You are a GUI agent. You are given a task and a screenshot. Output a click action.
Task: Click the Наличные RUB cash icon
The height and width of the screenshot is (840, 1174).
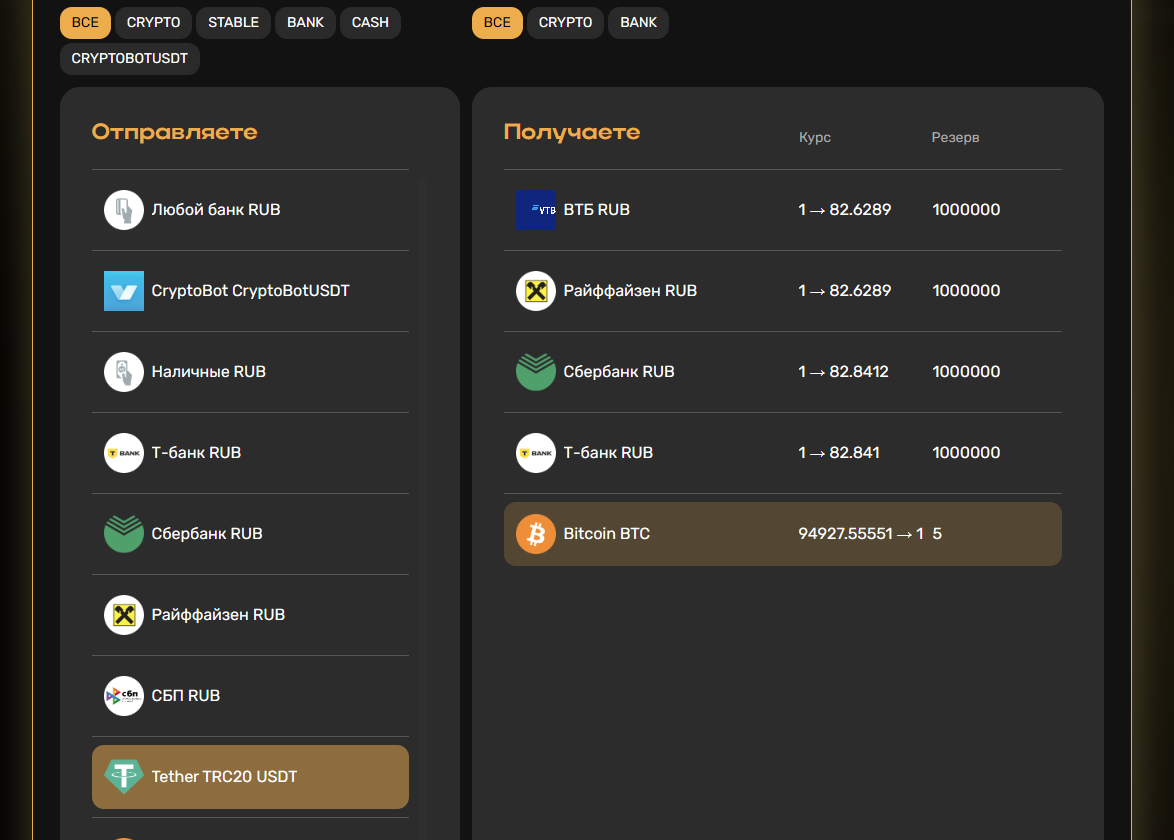click(x=124, y=371)
